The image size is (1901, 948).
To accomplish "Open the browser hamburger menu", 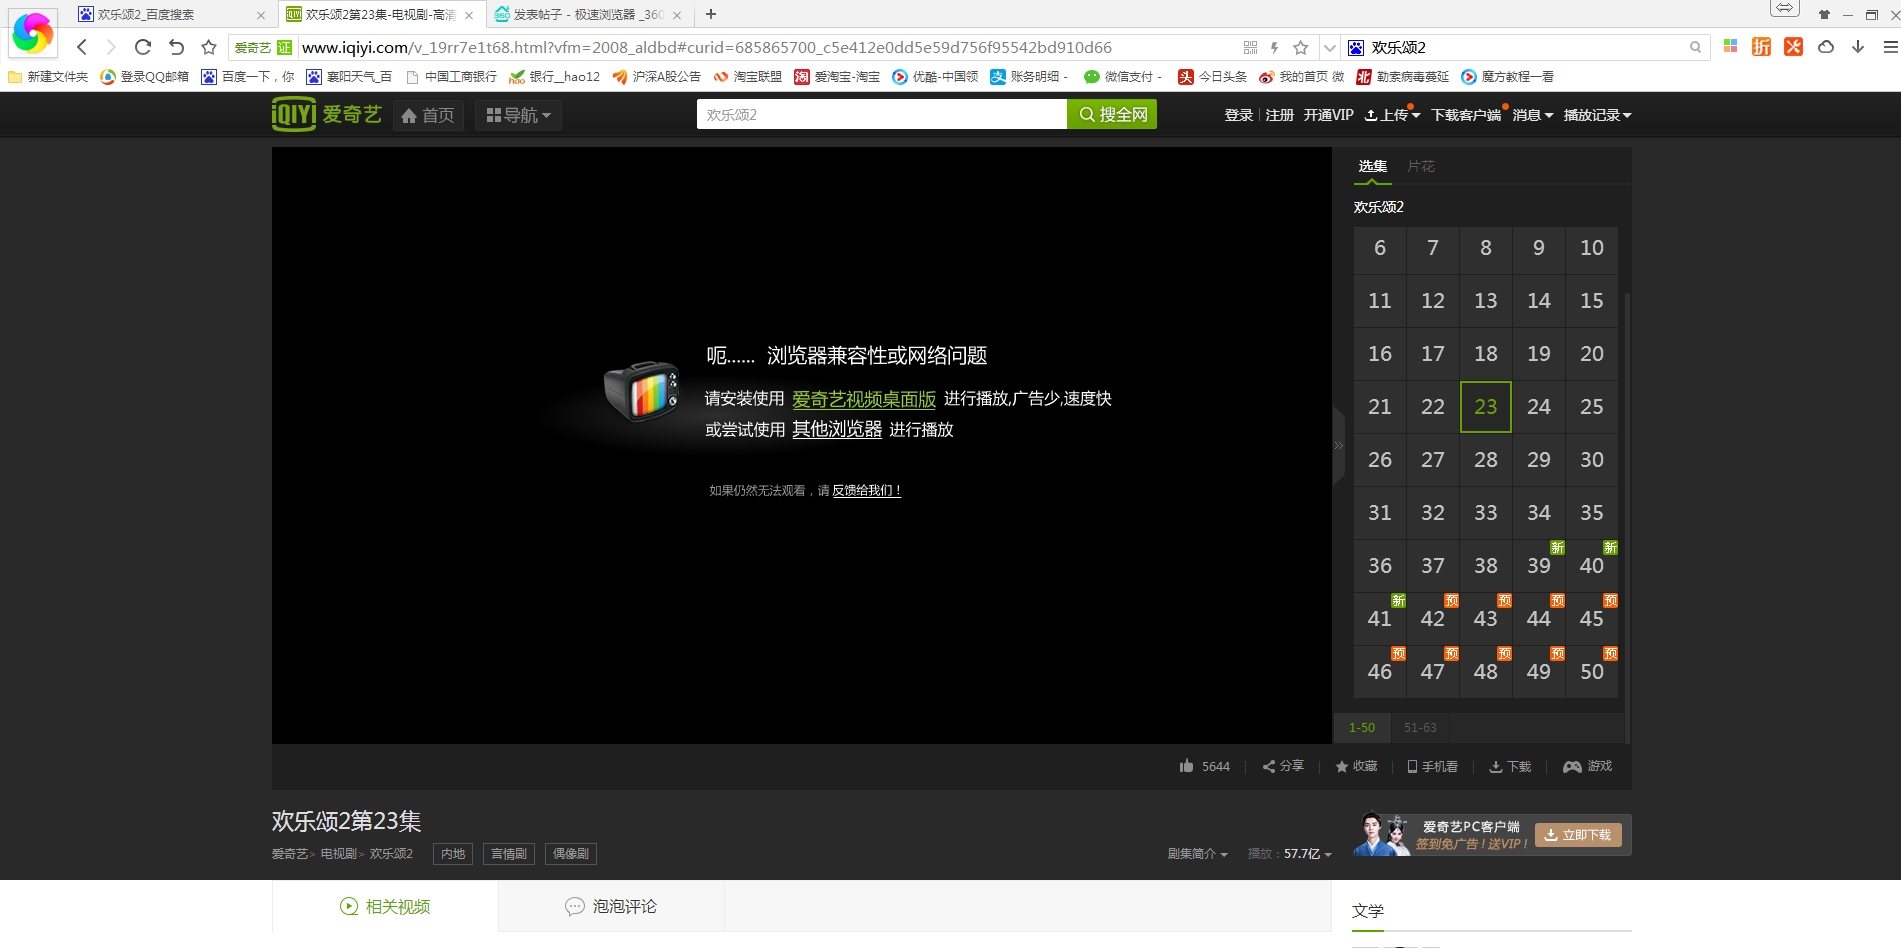I will [x=1890, y=46].
